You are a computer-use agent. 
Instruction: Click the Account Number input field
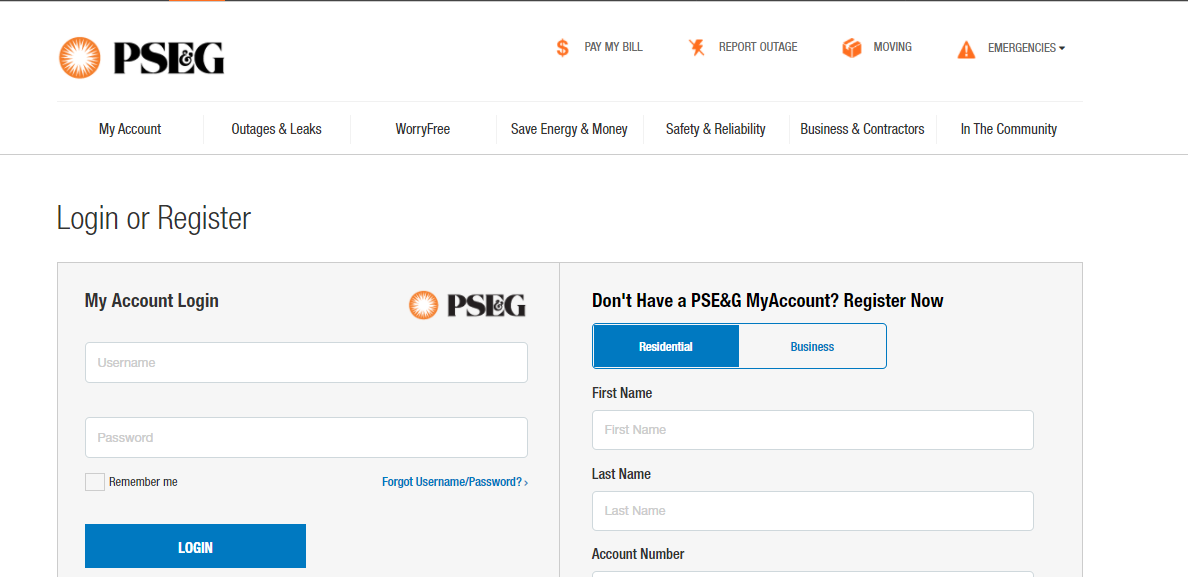[x=812, y=575]
